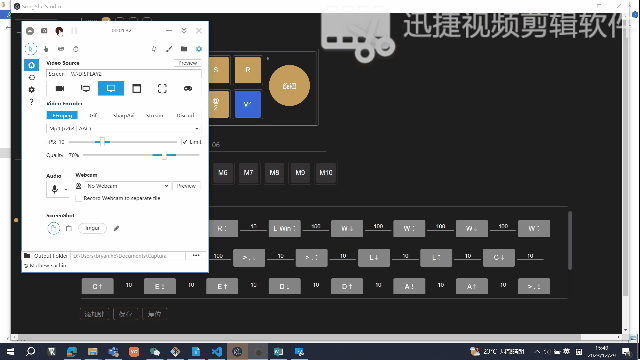Open the Windows Start menu
The image size is (640, 360).
tap(10, 351)
